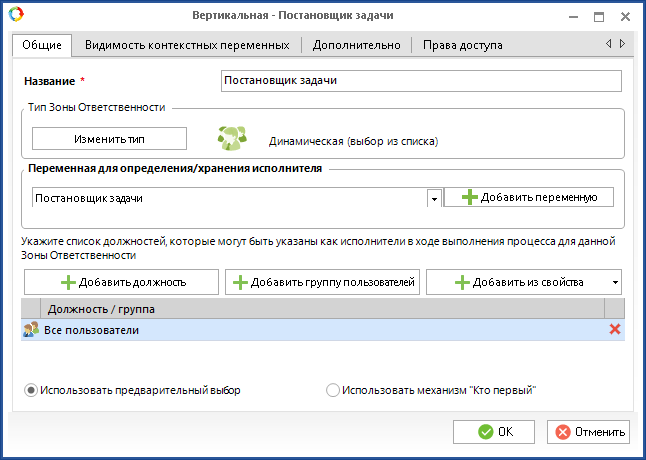Image resolution: width=646 pixels, height=460 pixels.
Task: Click Добавить должность button
Action: (x=120, y=283)
